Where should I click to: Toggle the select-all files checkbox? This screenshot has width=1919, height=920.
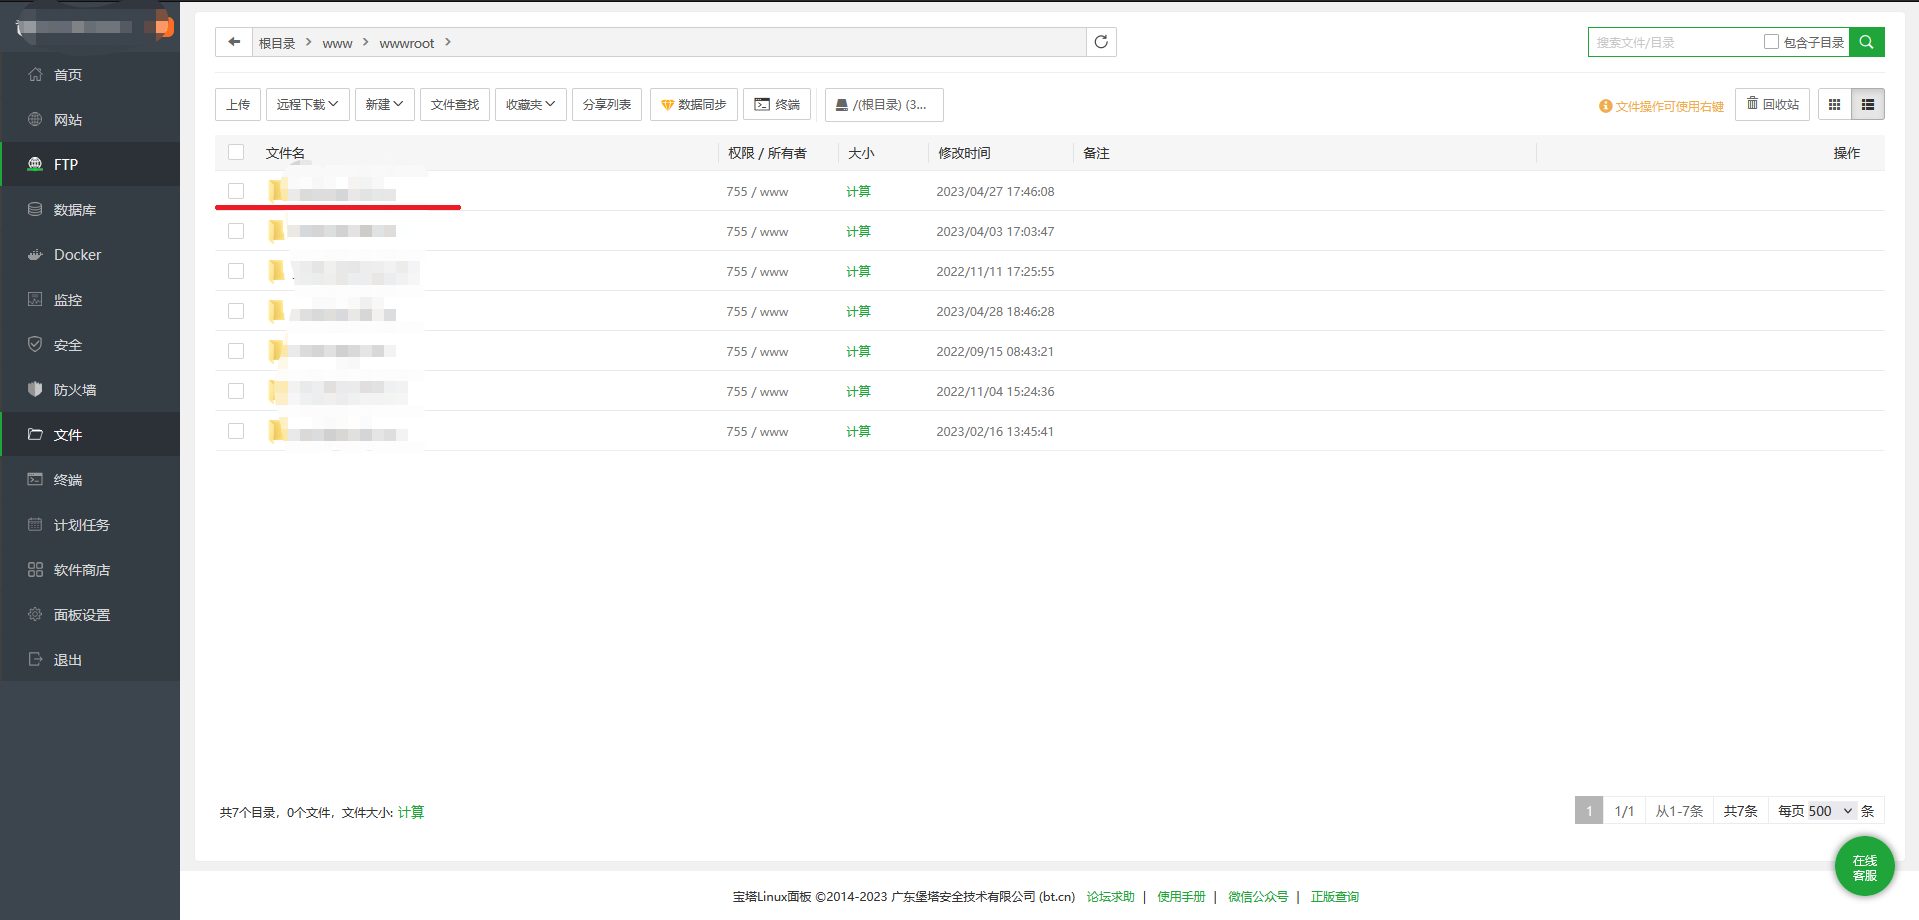(236, 152)
